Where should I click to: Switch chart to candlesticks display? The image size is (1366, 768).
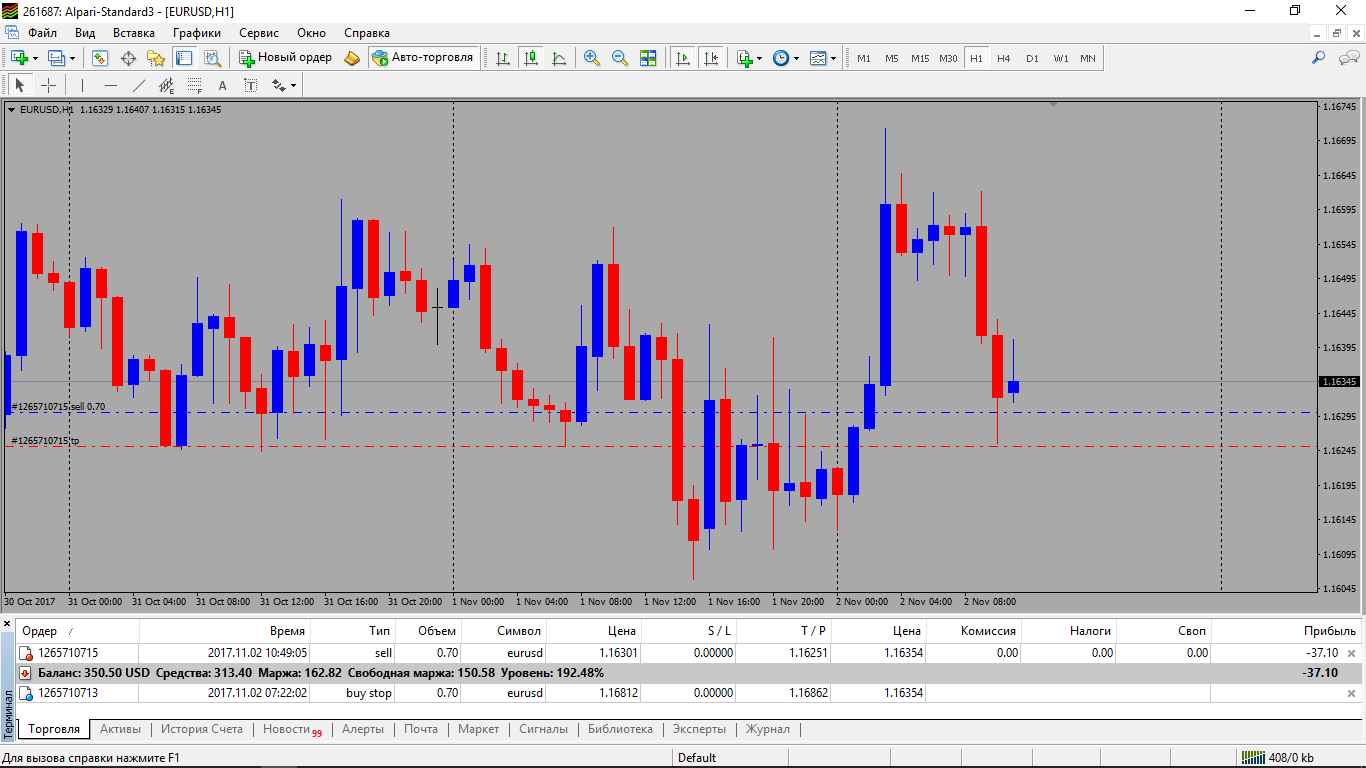point(530,58)
